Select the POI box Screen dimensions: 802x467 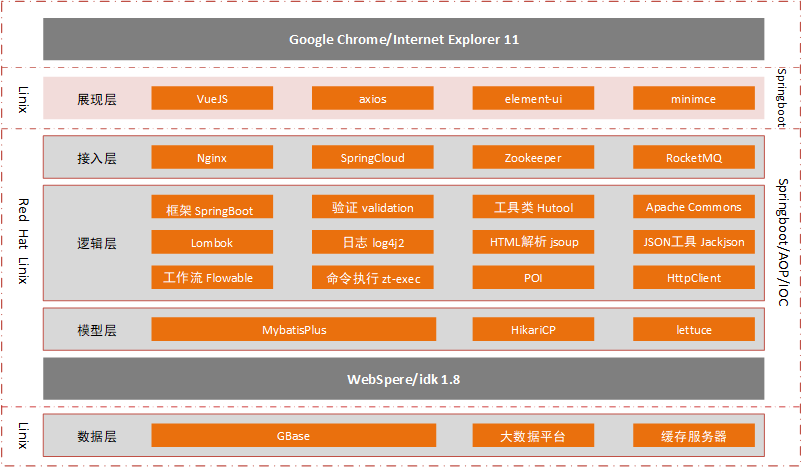tap(533, 277)
